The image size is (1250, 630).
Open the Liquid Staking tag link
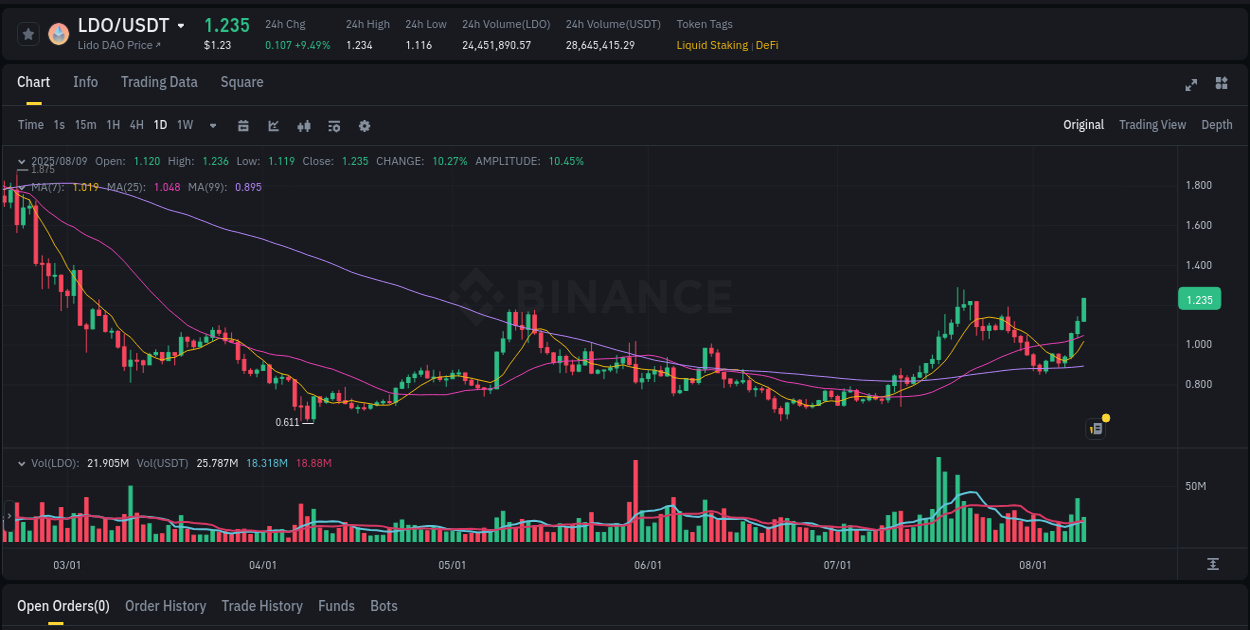pos(711,45)
